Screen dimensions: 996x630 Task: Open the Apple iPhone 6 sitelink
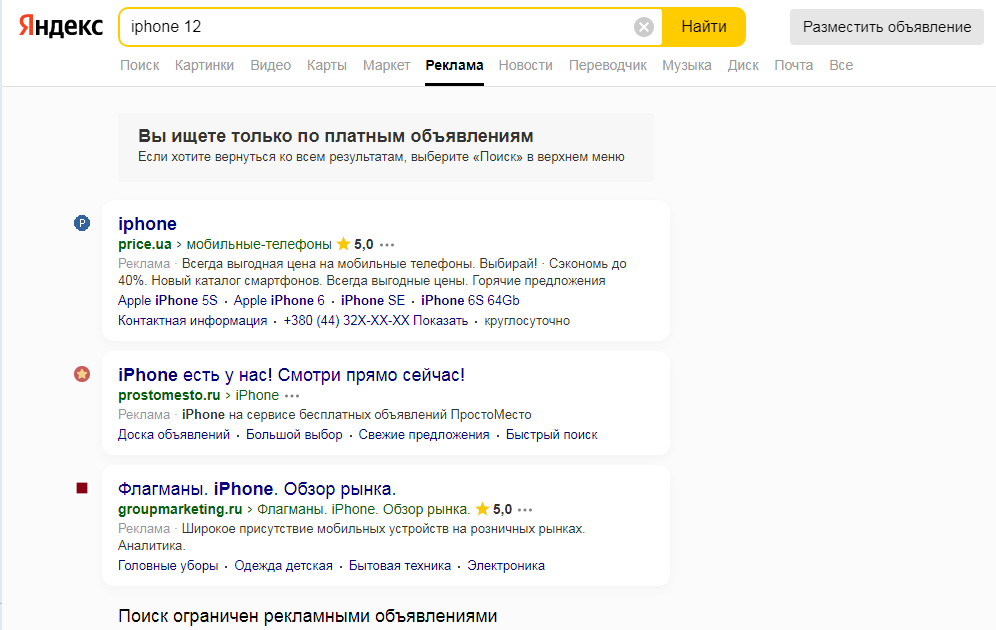[279, 300]
